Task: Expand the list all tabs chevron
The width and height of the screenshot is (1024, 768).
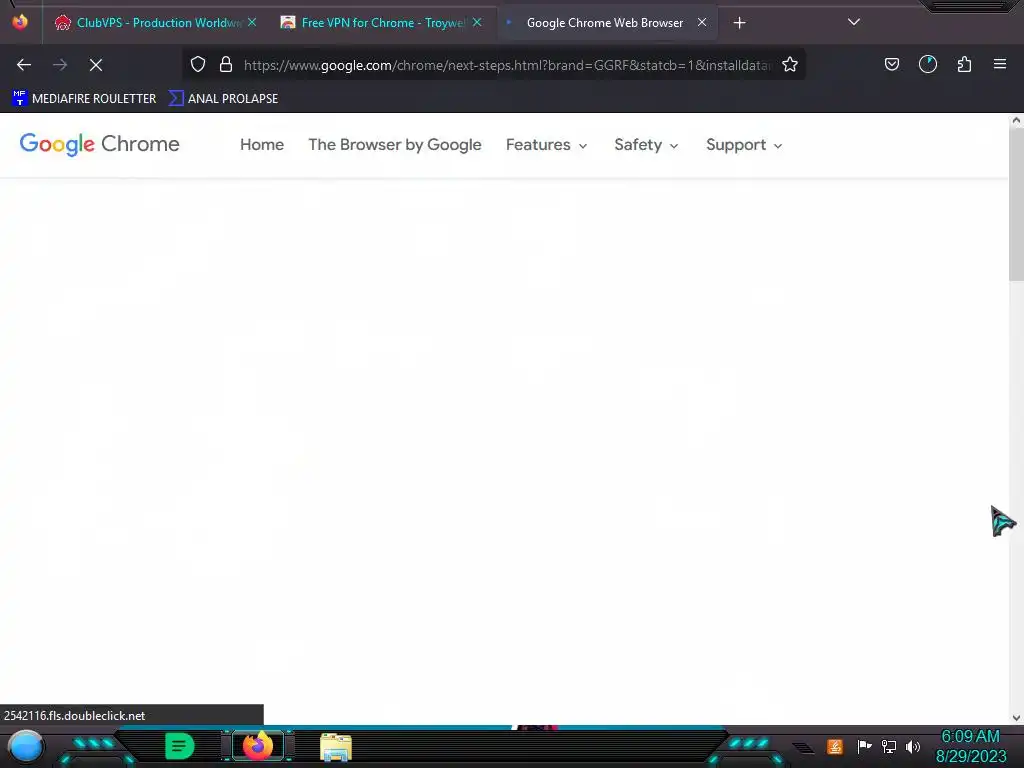Action: 854,23
